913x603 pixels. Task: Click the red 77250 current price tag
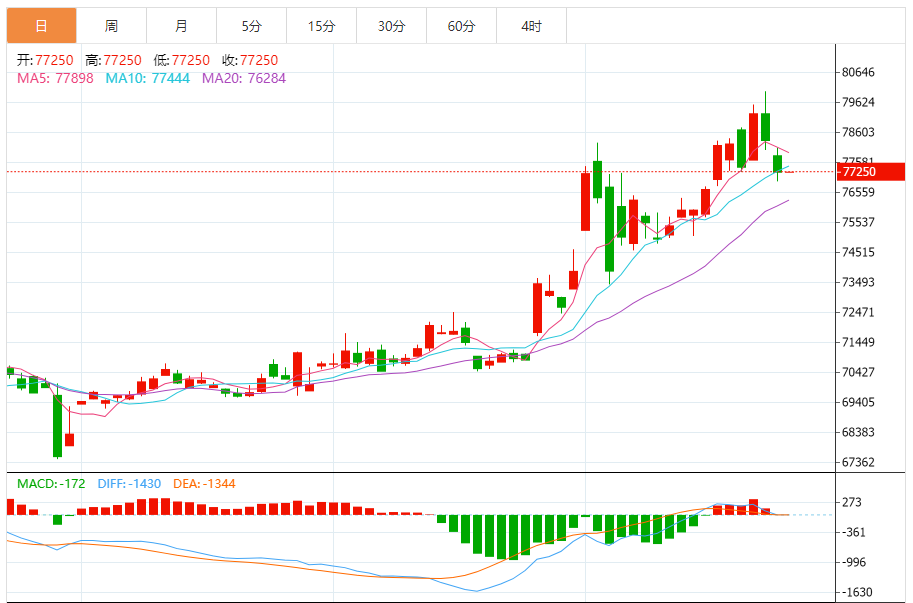[x=858, y=172]
